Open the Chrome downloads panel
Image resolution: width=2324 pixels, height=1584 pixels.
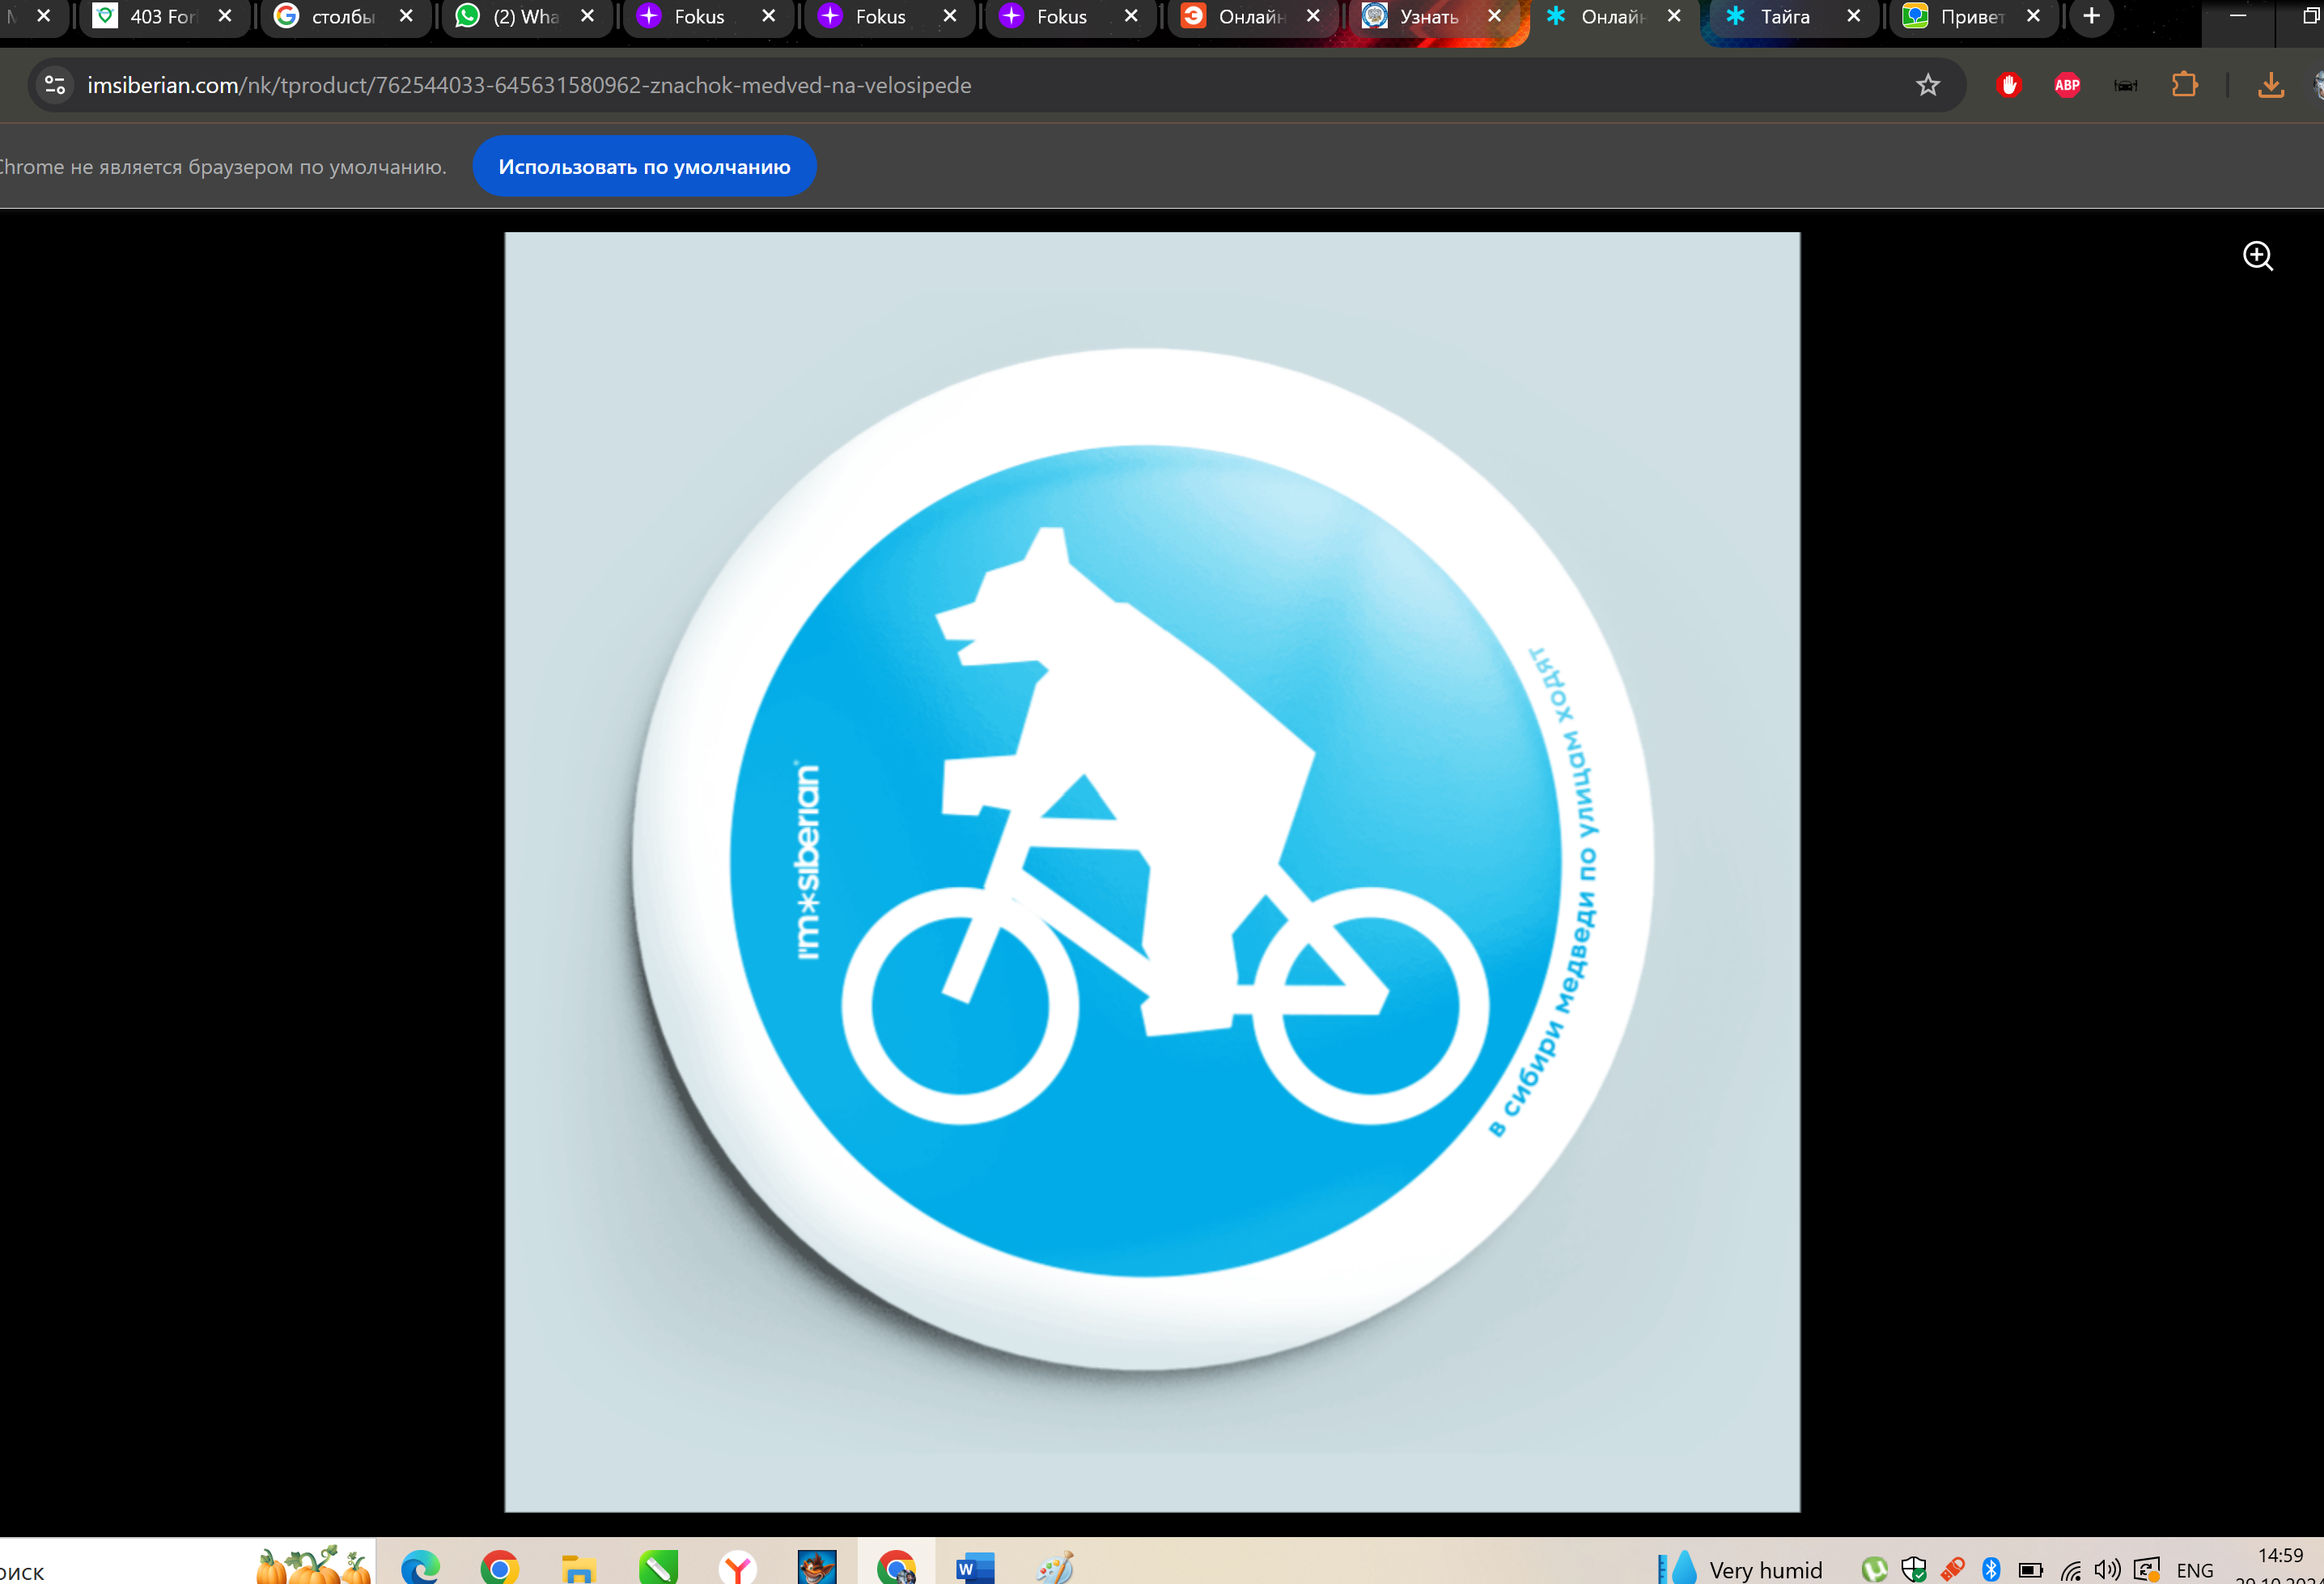click(2270, 85)
